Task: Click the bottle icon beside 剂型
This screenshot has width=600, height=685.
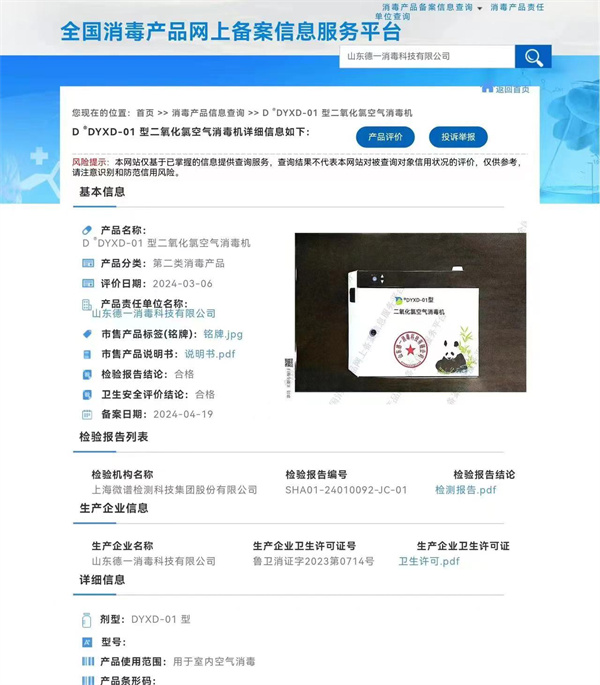Action: (x=87, y=620)
